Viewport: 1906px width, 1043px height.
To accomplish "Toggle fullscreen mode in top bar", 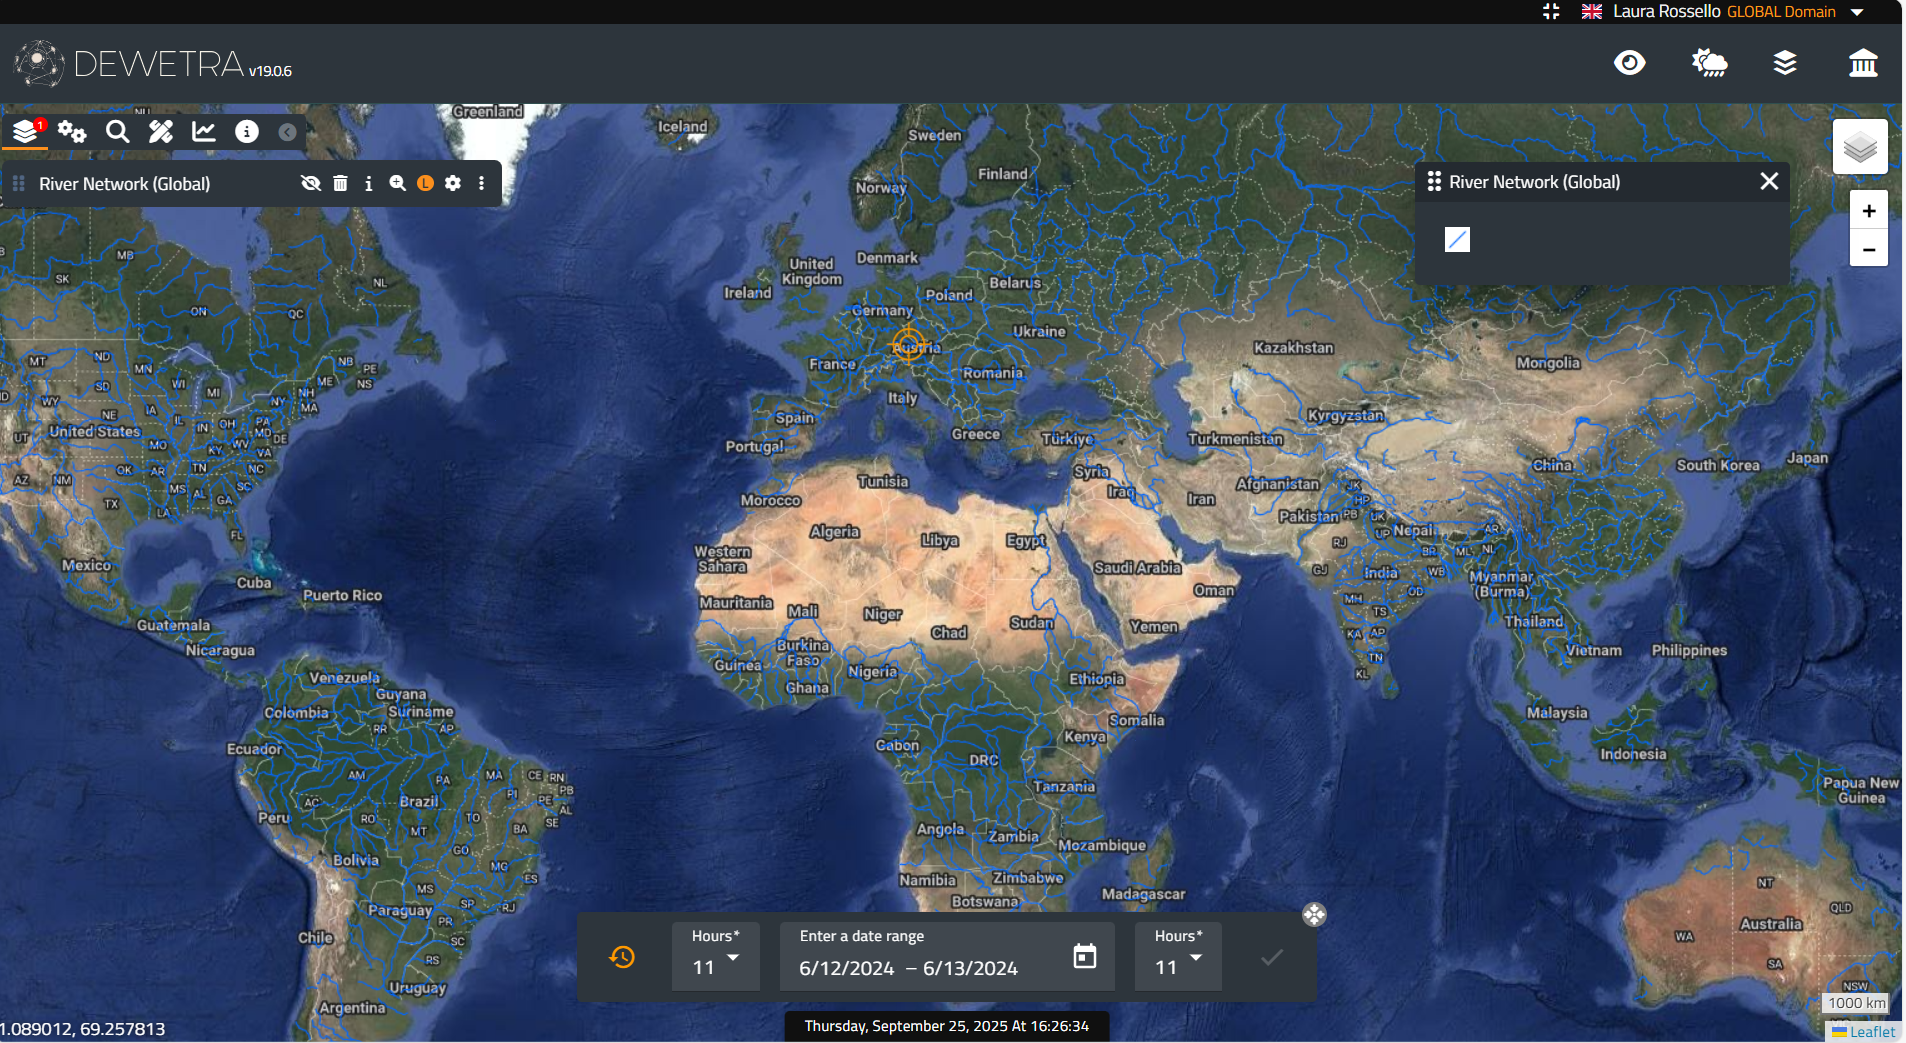I will 1551,11.
